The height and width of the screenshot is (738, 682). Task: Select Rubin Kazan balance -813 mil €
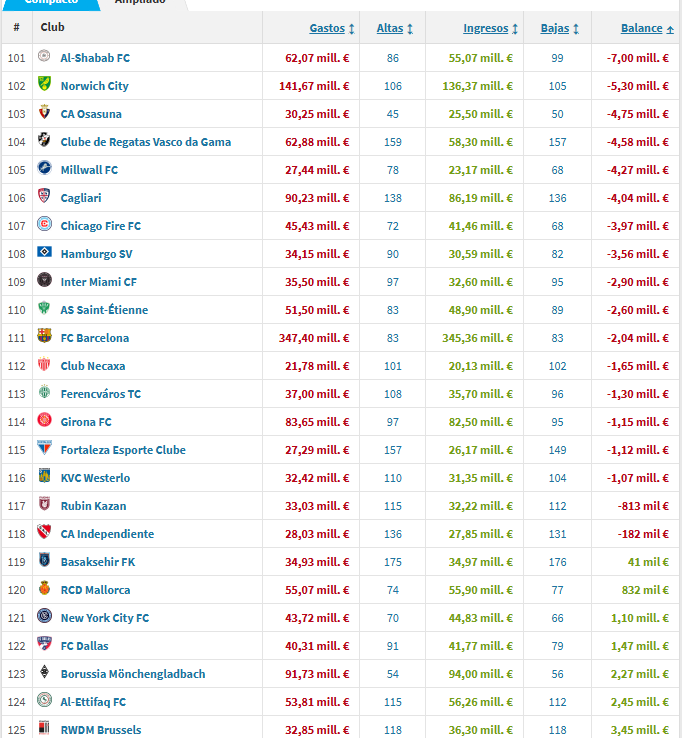point(643,506)
